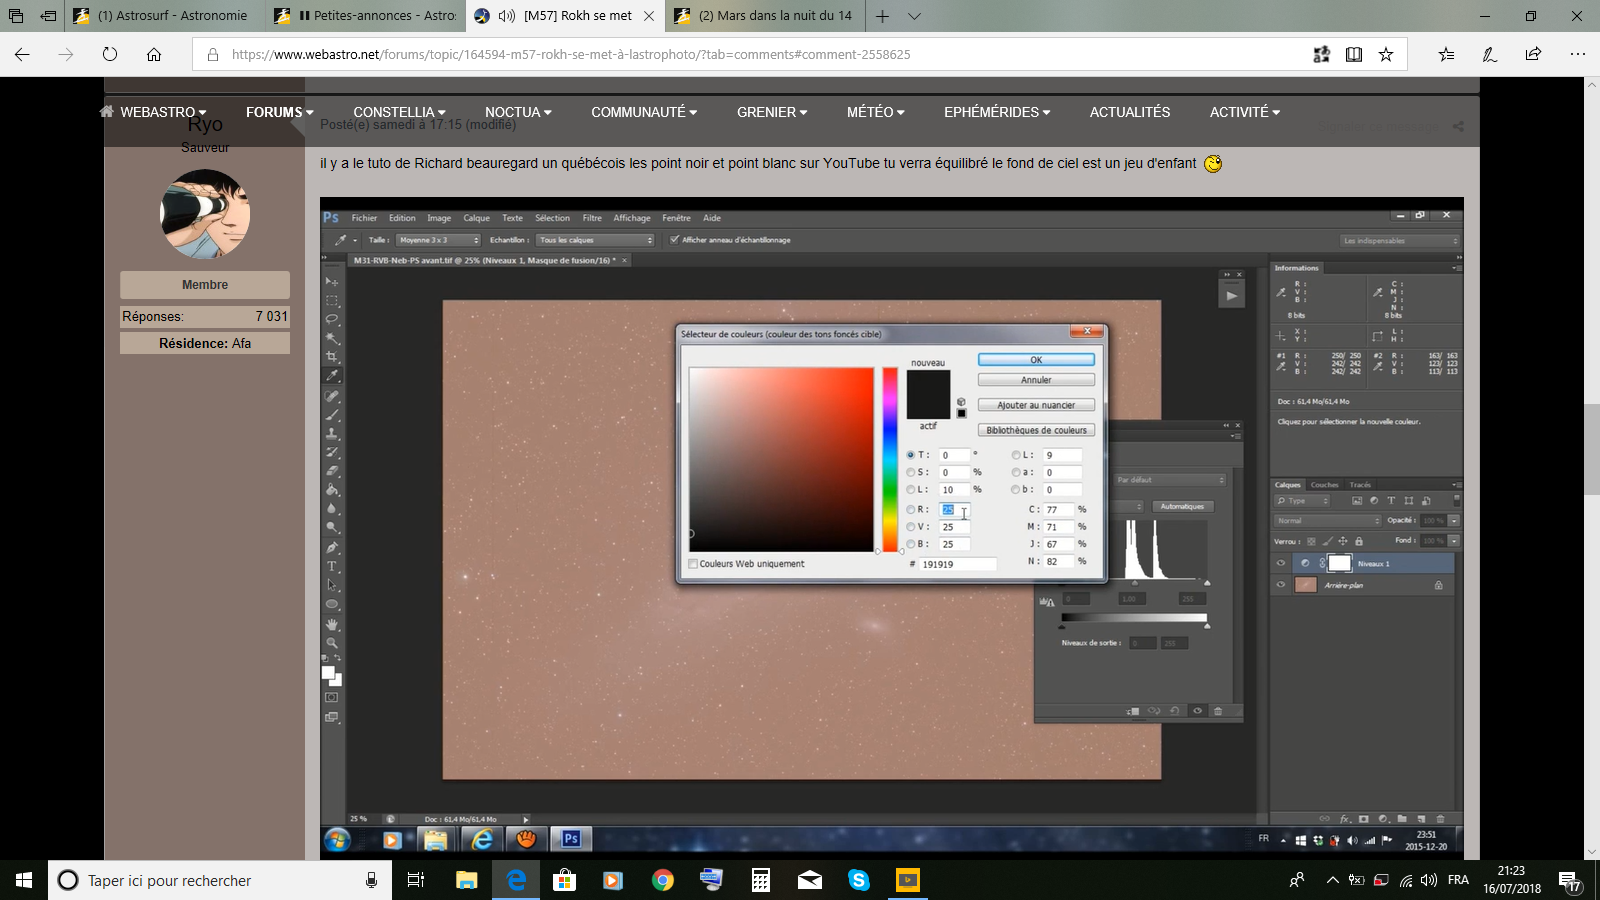Choose the Blur droplet tool
Screen dimensions: 1600x900
tap(332, 509)
